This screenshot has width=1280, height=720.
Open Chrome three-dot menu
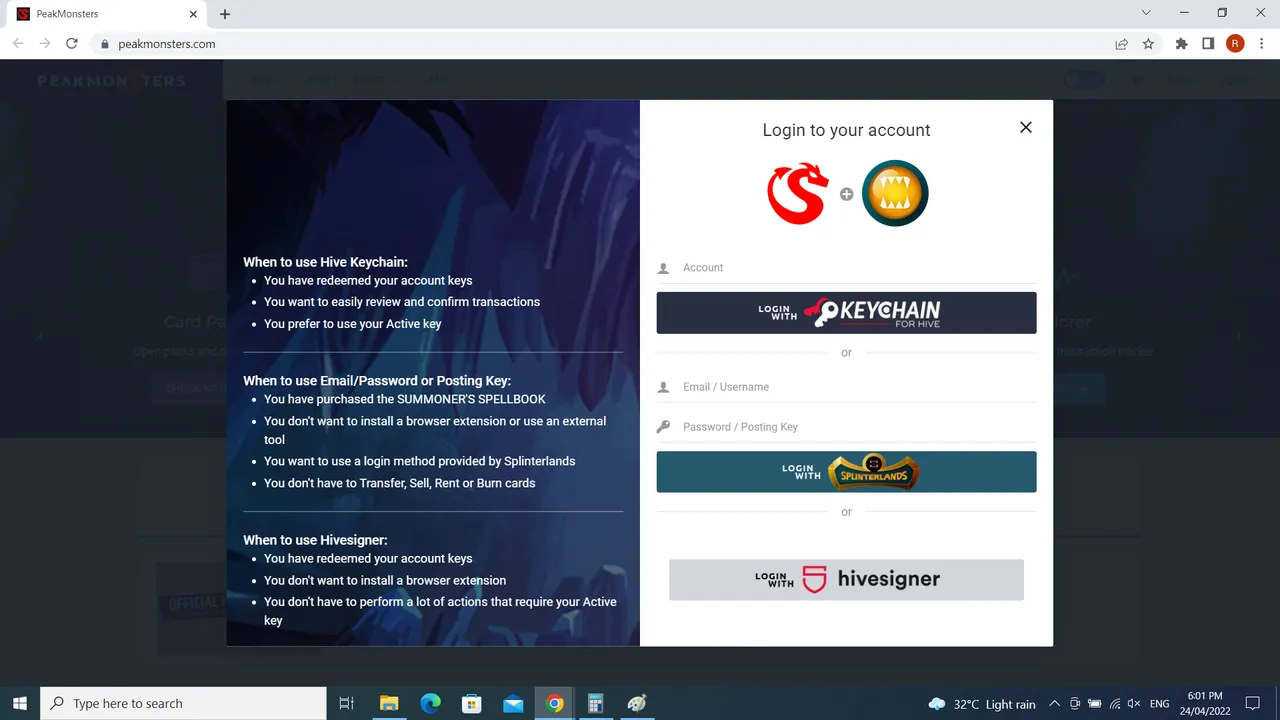click(x=1262, y=44)
